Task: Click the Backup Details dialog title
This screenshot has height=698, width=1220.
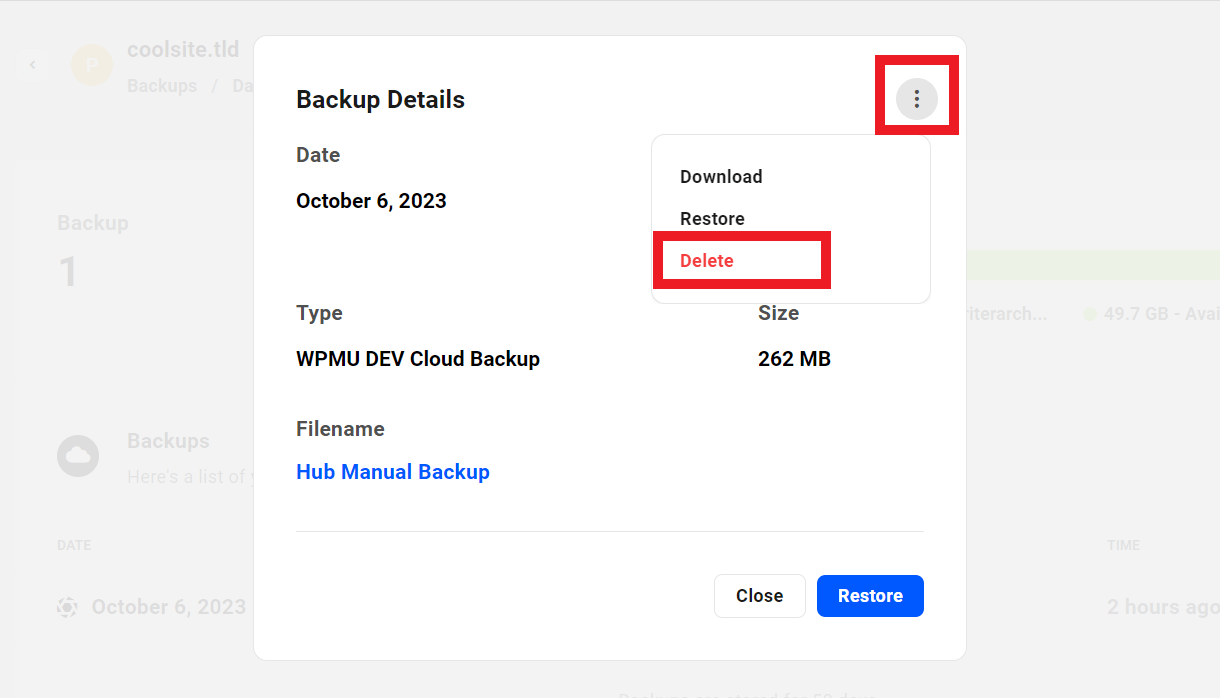Action: click(380, 100)
